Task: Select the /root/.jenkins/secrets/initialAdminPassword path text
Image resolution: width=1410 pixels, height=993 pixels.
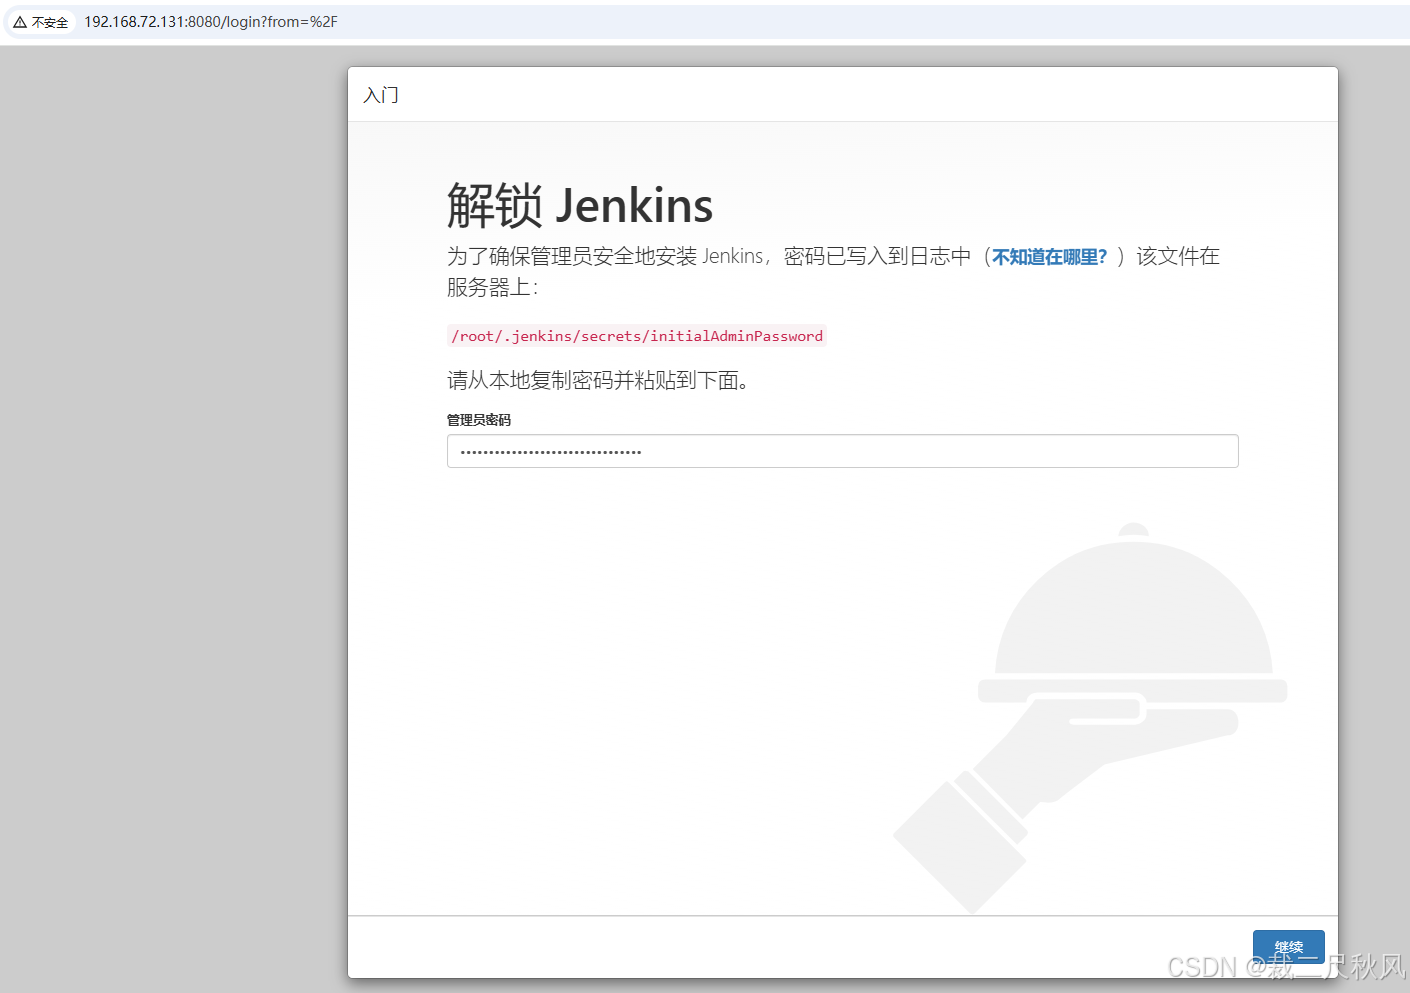Action: click(637, 336)
